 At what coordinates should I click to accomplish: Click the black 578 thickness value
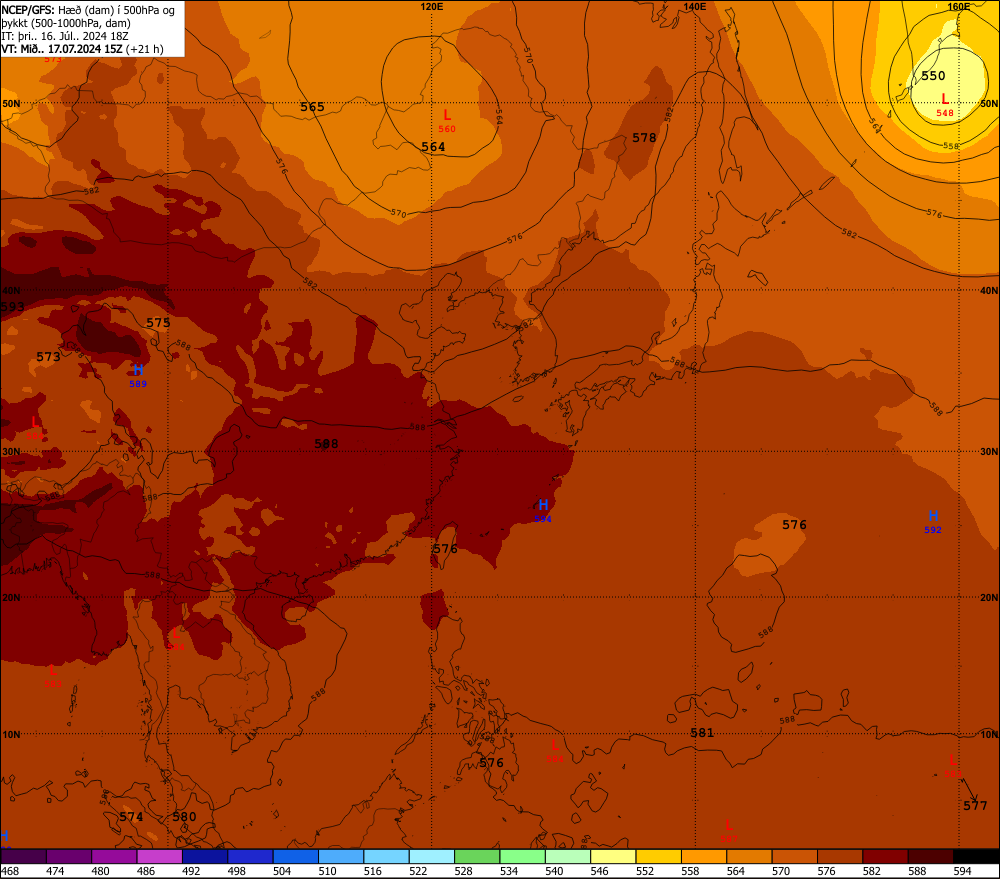coord(644,137)
